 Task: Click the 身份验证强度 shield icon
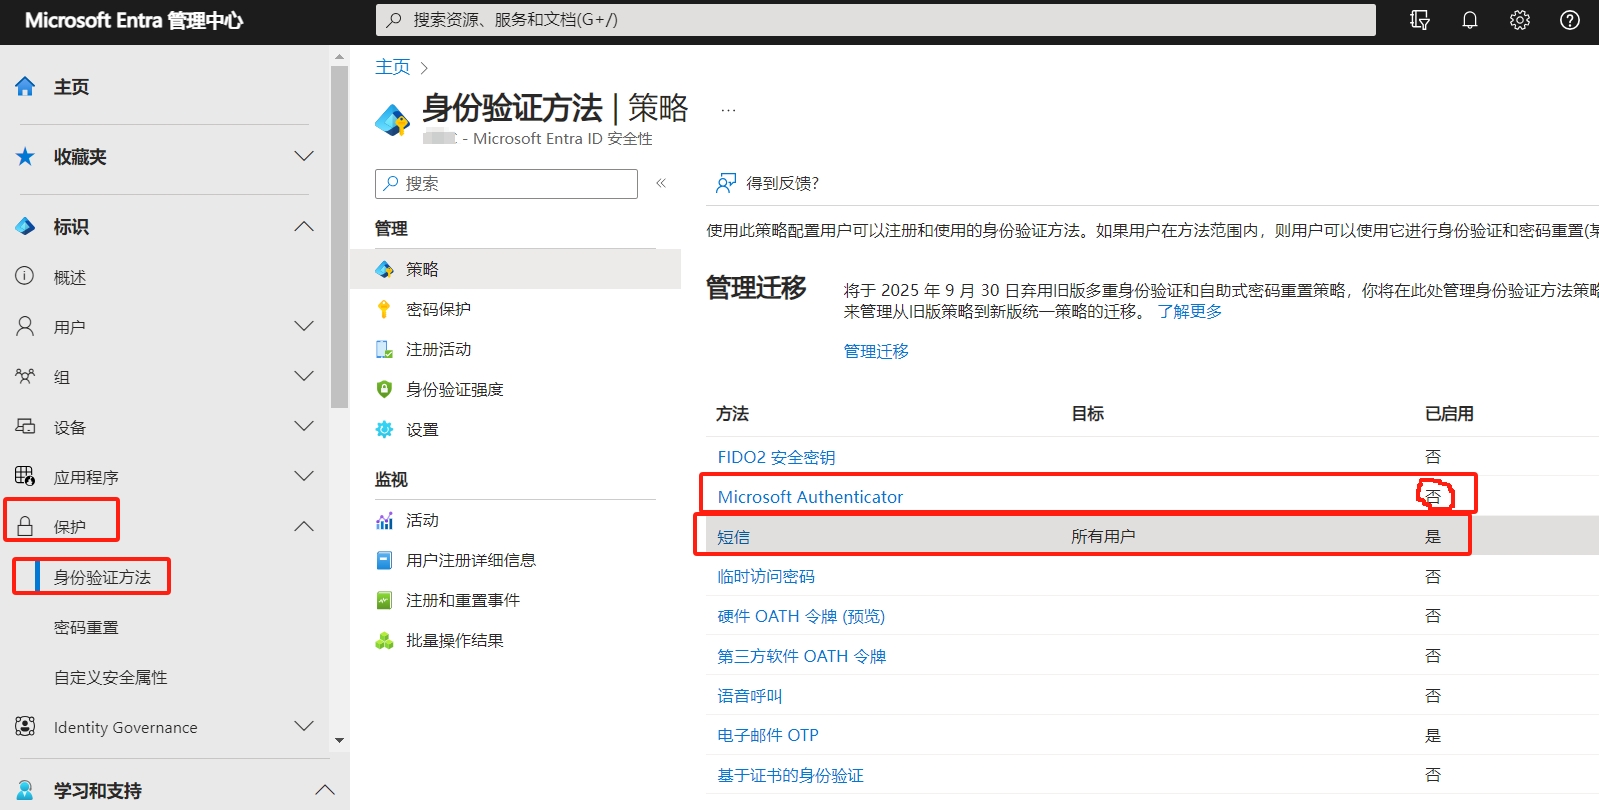(x=384, y=389)
